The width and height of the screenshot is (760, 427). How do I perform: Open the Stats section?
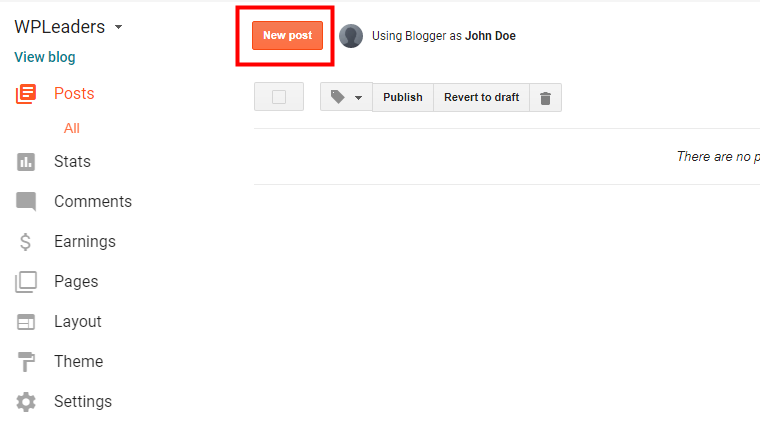[x=72, y=161]
